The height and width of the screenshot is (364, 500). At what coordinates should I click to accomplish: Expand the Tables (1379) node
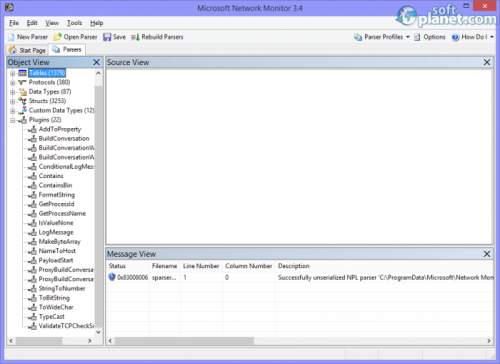tap(13, 73)
